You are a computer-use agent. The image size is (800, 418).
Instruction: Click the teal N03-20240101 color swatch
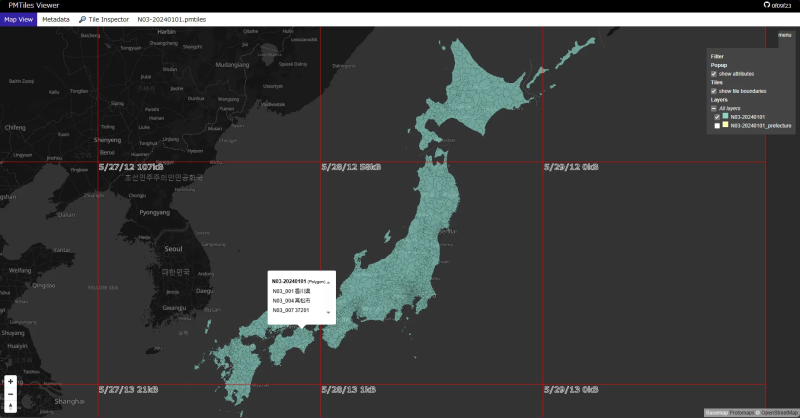pyautogui.click(x=726, y=116)
